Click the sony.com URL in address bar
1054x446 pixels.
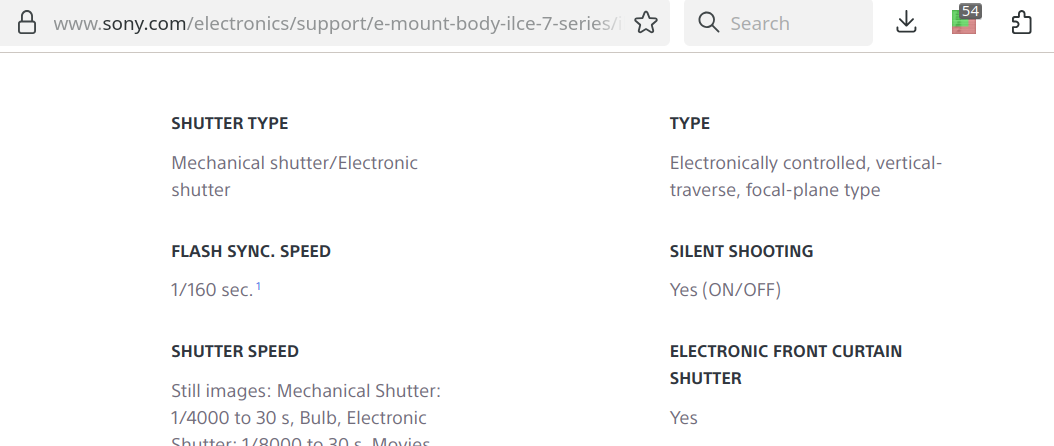tap(330, 22)
